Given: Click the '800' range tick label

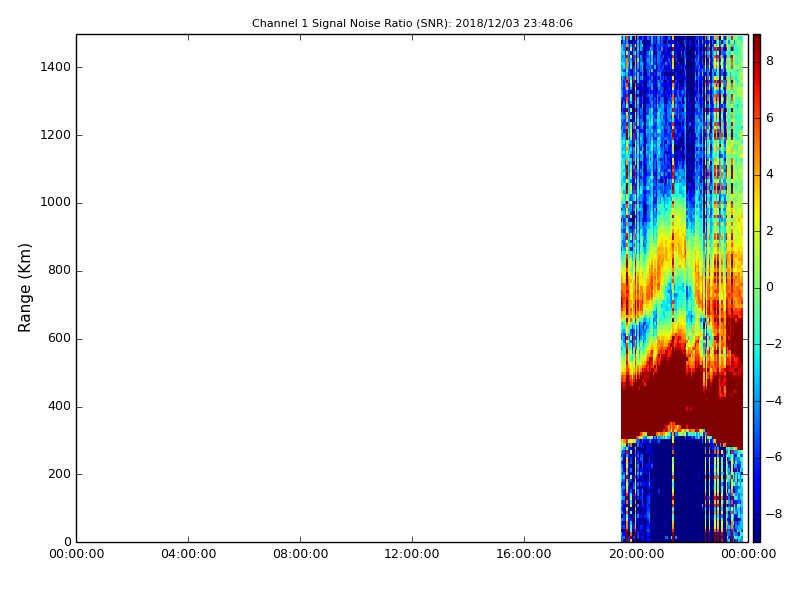Looking at the screenshot, I should [59, 270].
